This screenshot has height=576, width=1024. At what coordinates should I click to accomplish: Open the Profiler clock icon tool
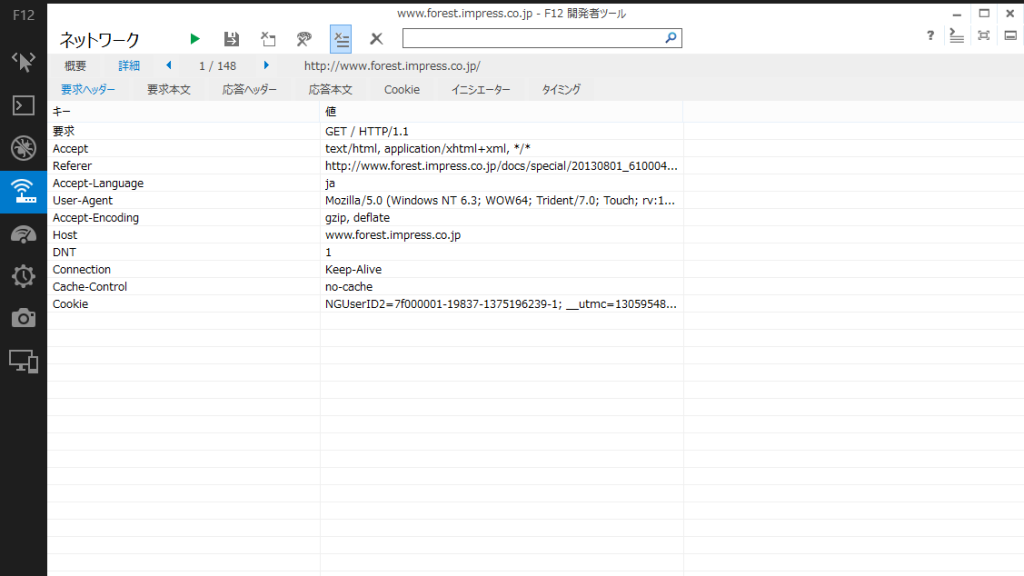click(24, 276)
